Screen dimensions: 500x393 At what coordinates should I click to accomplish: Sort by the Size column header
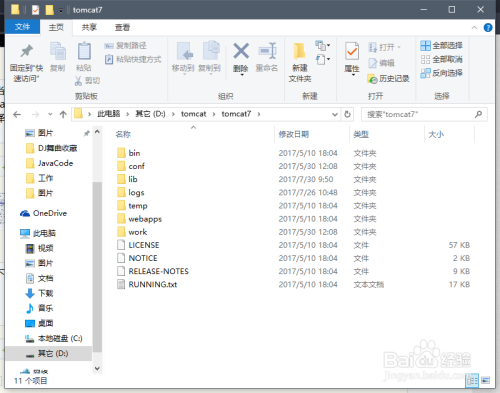pyautogui.click(x=436, y=134)
